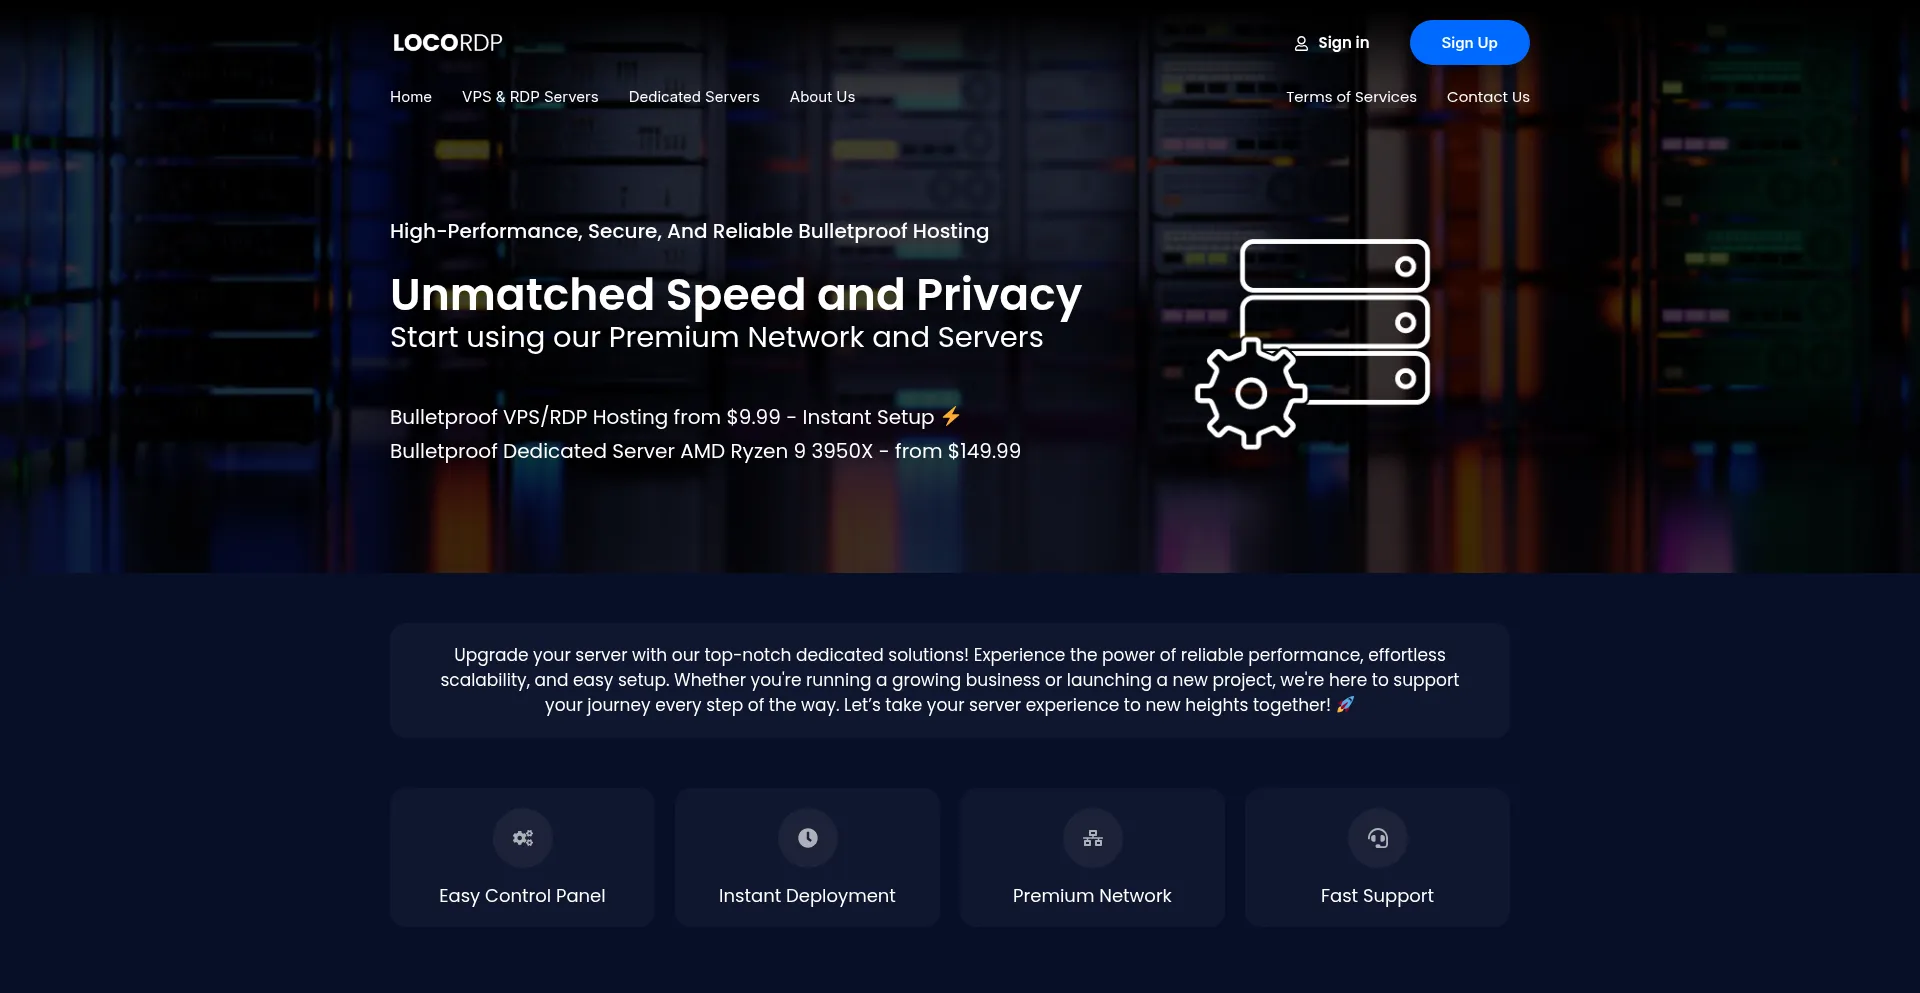Click the LOCORDP logo

click(447, 43)
